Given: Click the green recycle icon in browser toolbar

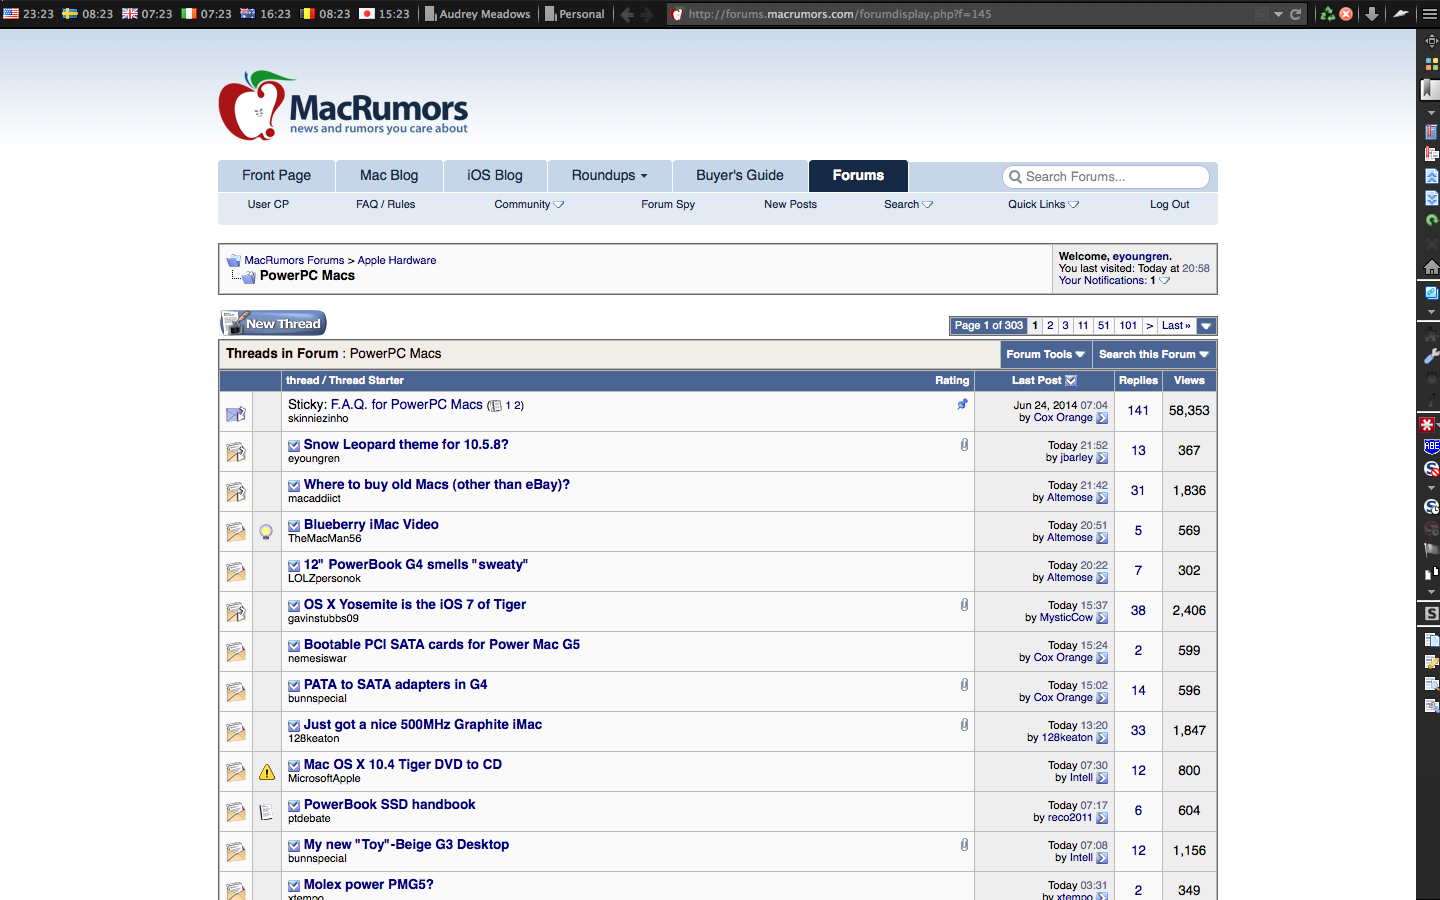Looking at the screenshot, I should pyautogui.click(x=1327, y=14).
